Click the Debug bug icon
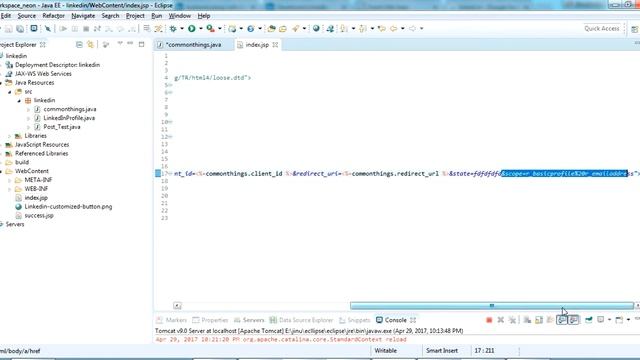Viewport: 640px width, 360px height. tap(173, 29)
